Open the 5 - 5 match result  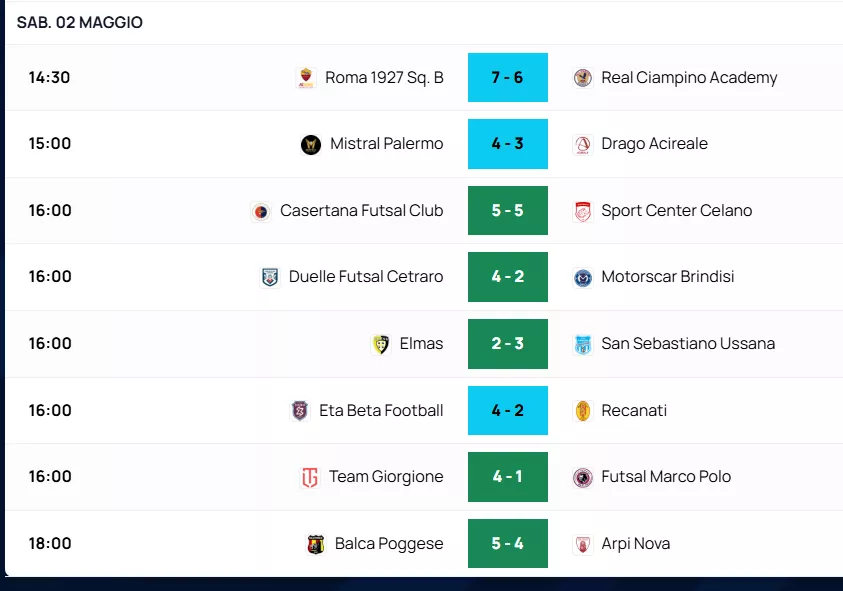pos(508,210)
